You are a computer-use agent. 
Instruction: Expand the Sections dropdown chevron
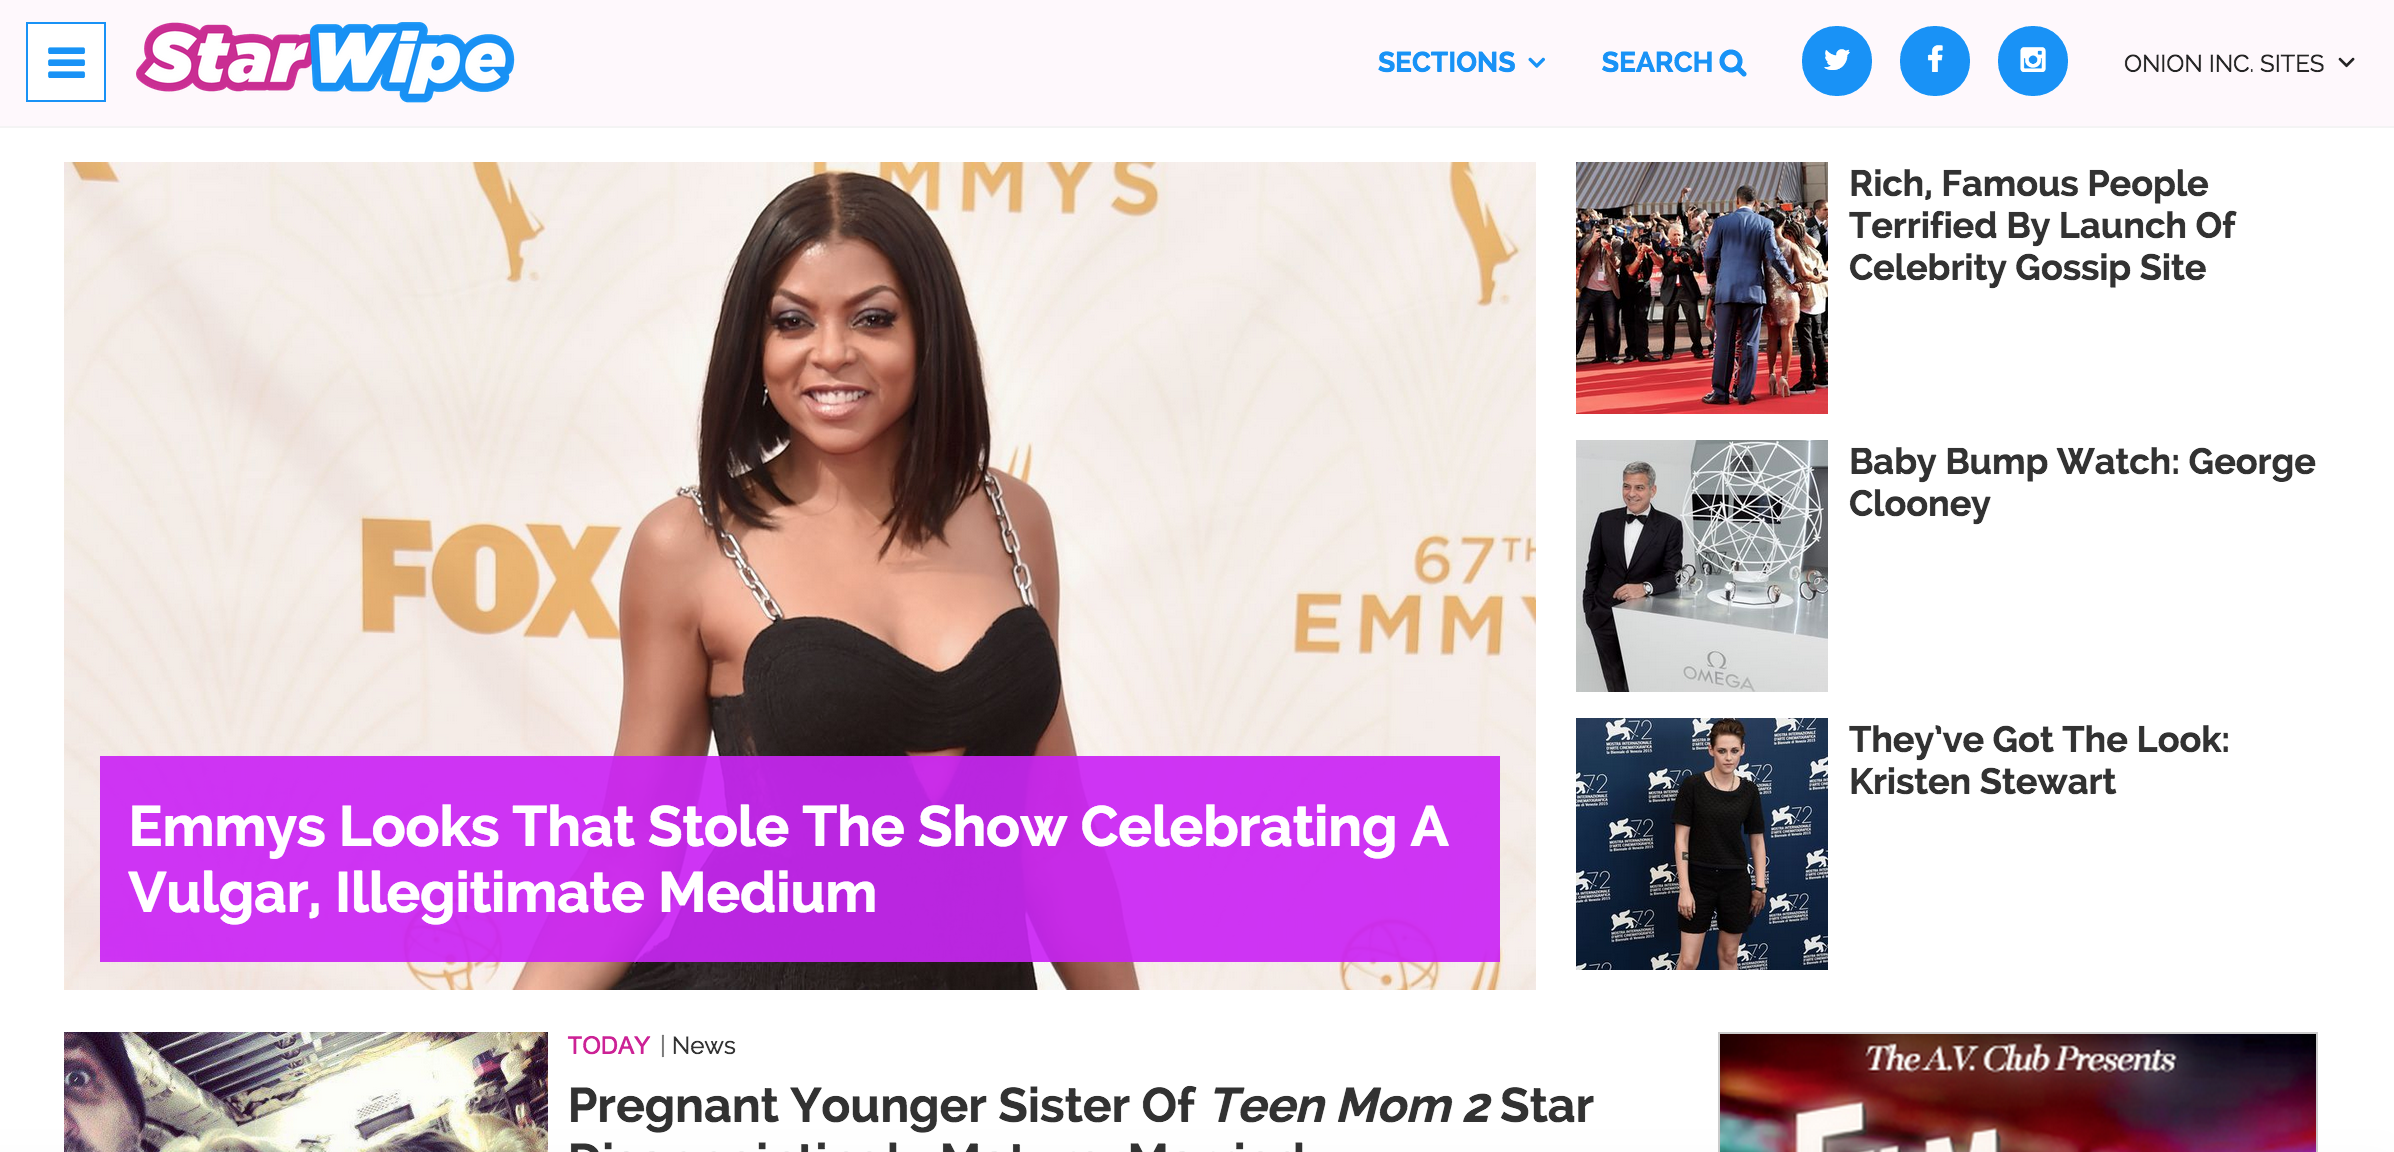point(1537,63)
